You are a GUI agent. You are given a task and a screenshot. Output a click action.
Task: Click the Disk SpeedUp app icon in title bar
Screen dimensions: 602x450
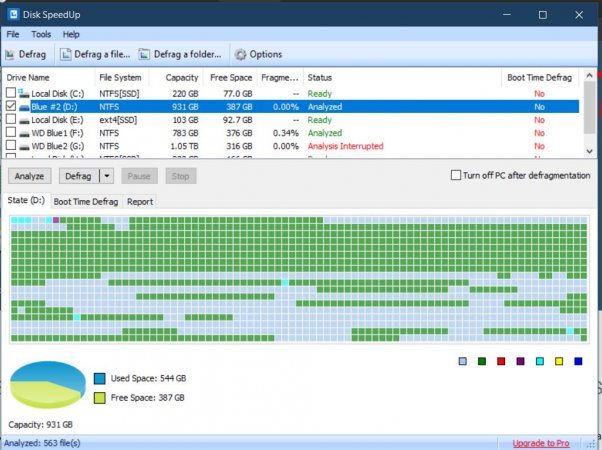tap(13, 15)
